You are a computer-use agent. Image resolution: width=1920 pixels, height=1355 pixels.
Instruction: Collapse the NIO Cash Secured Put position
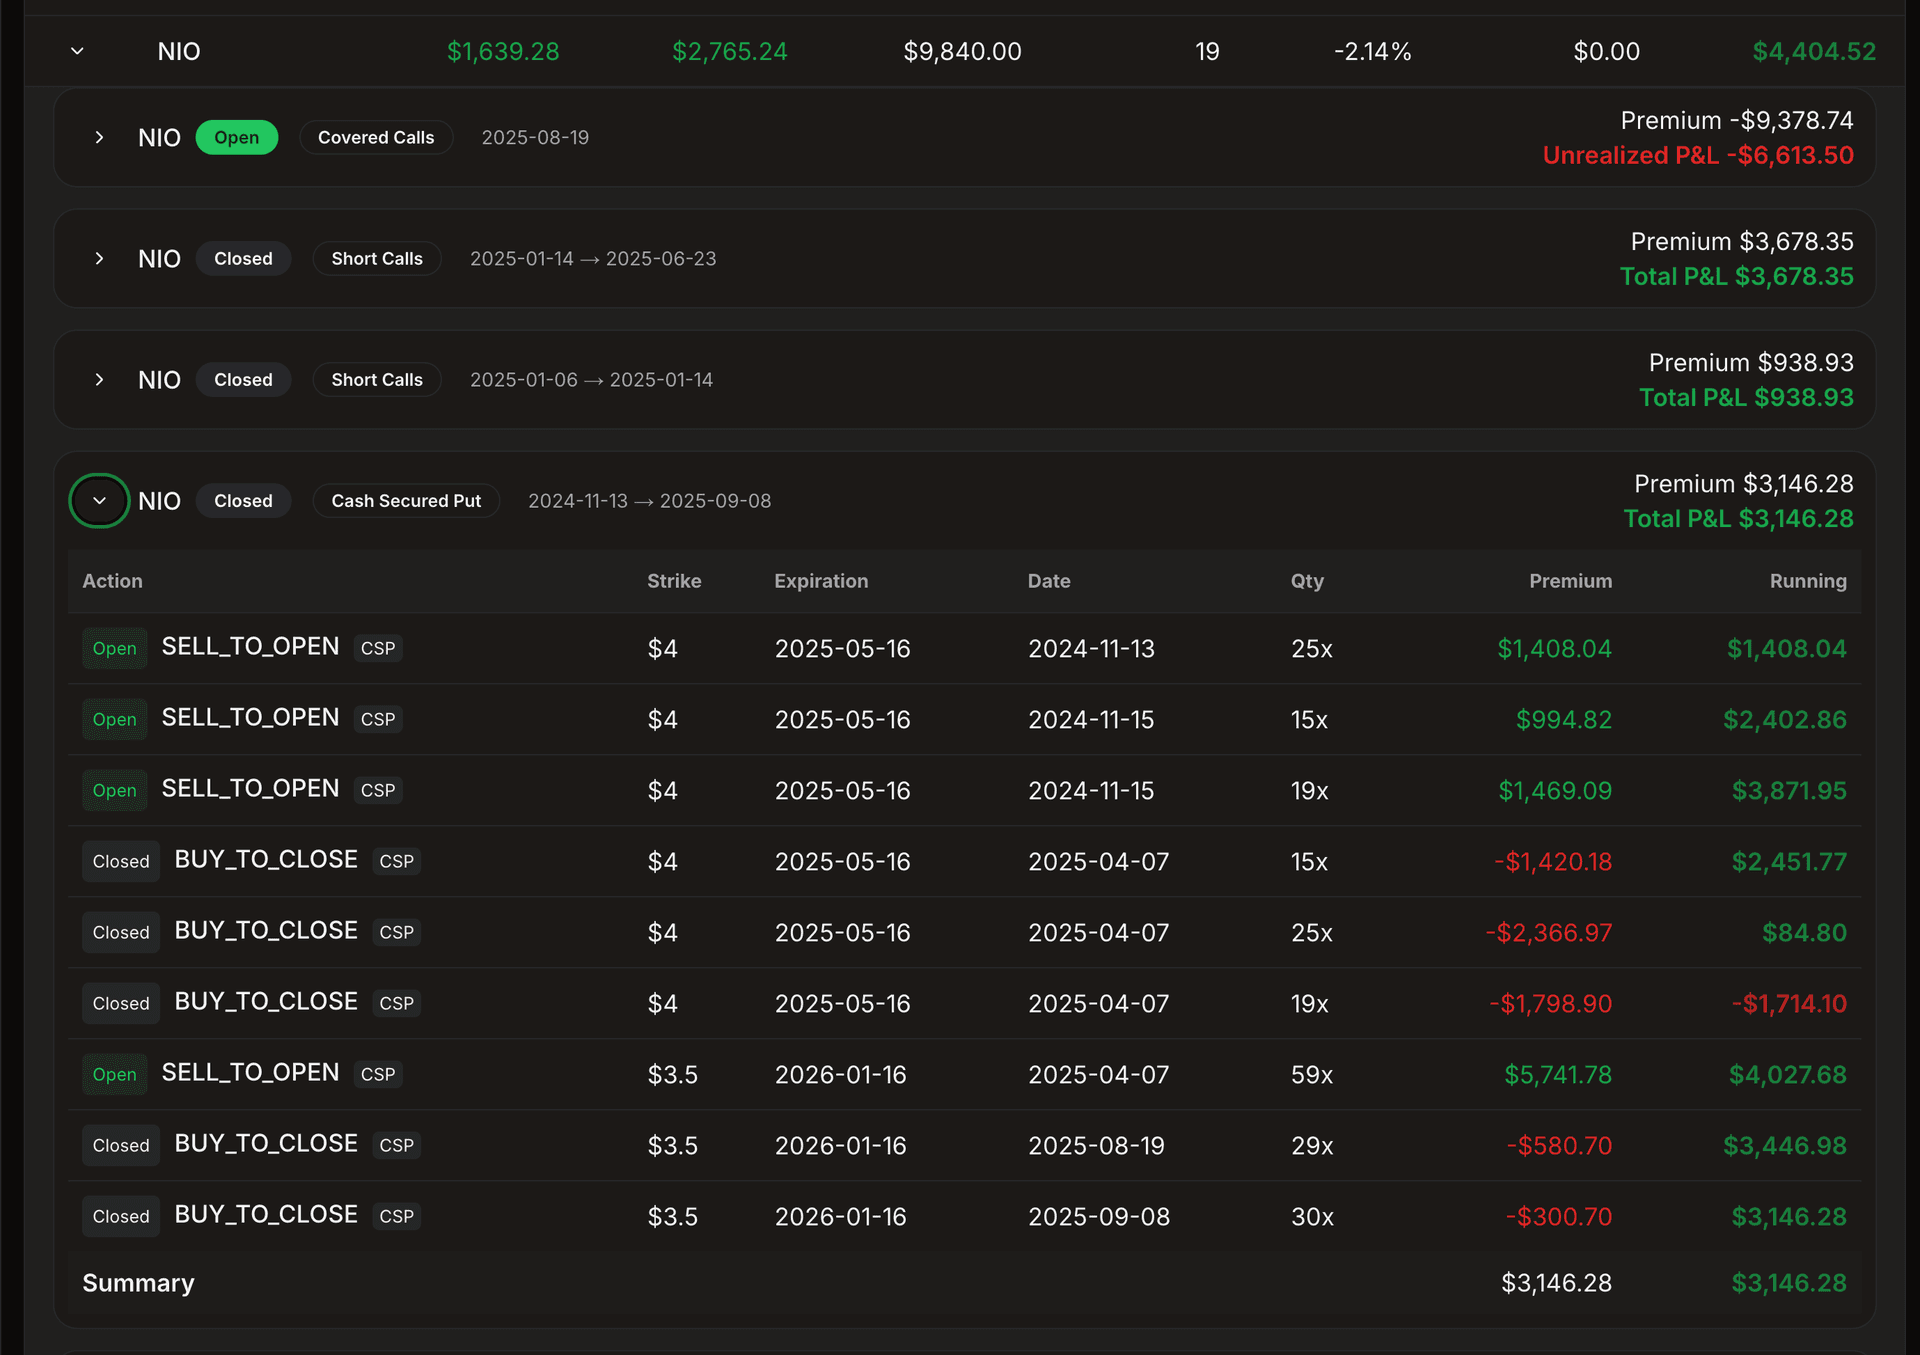point(99,500)
